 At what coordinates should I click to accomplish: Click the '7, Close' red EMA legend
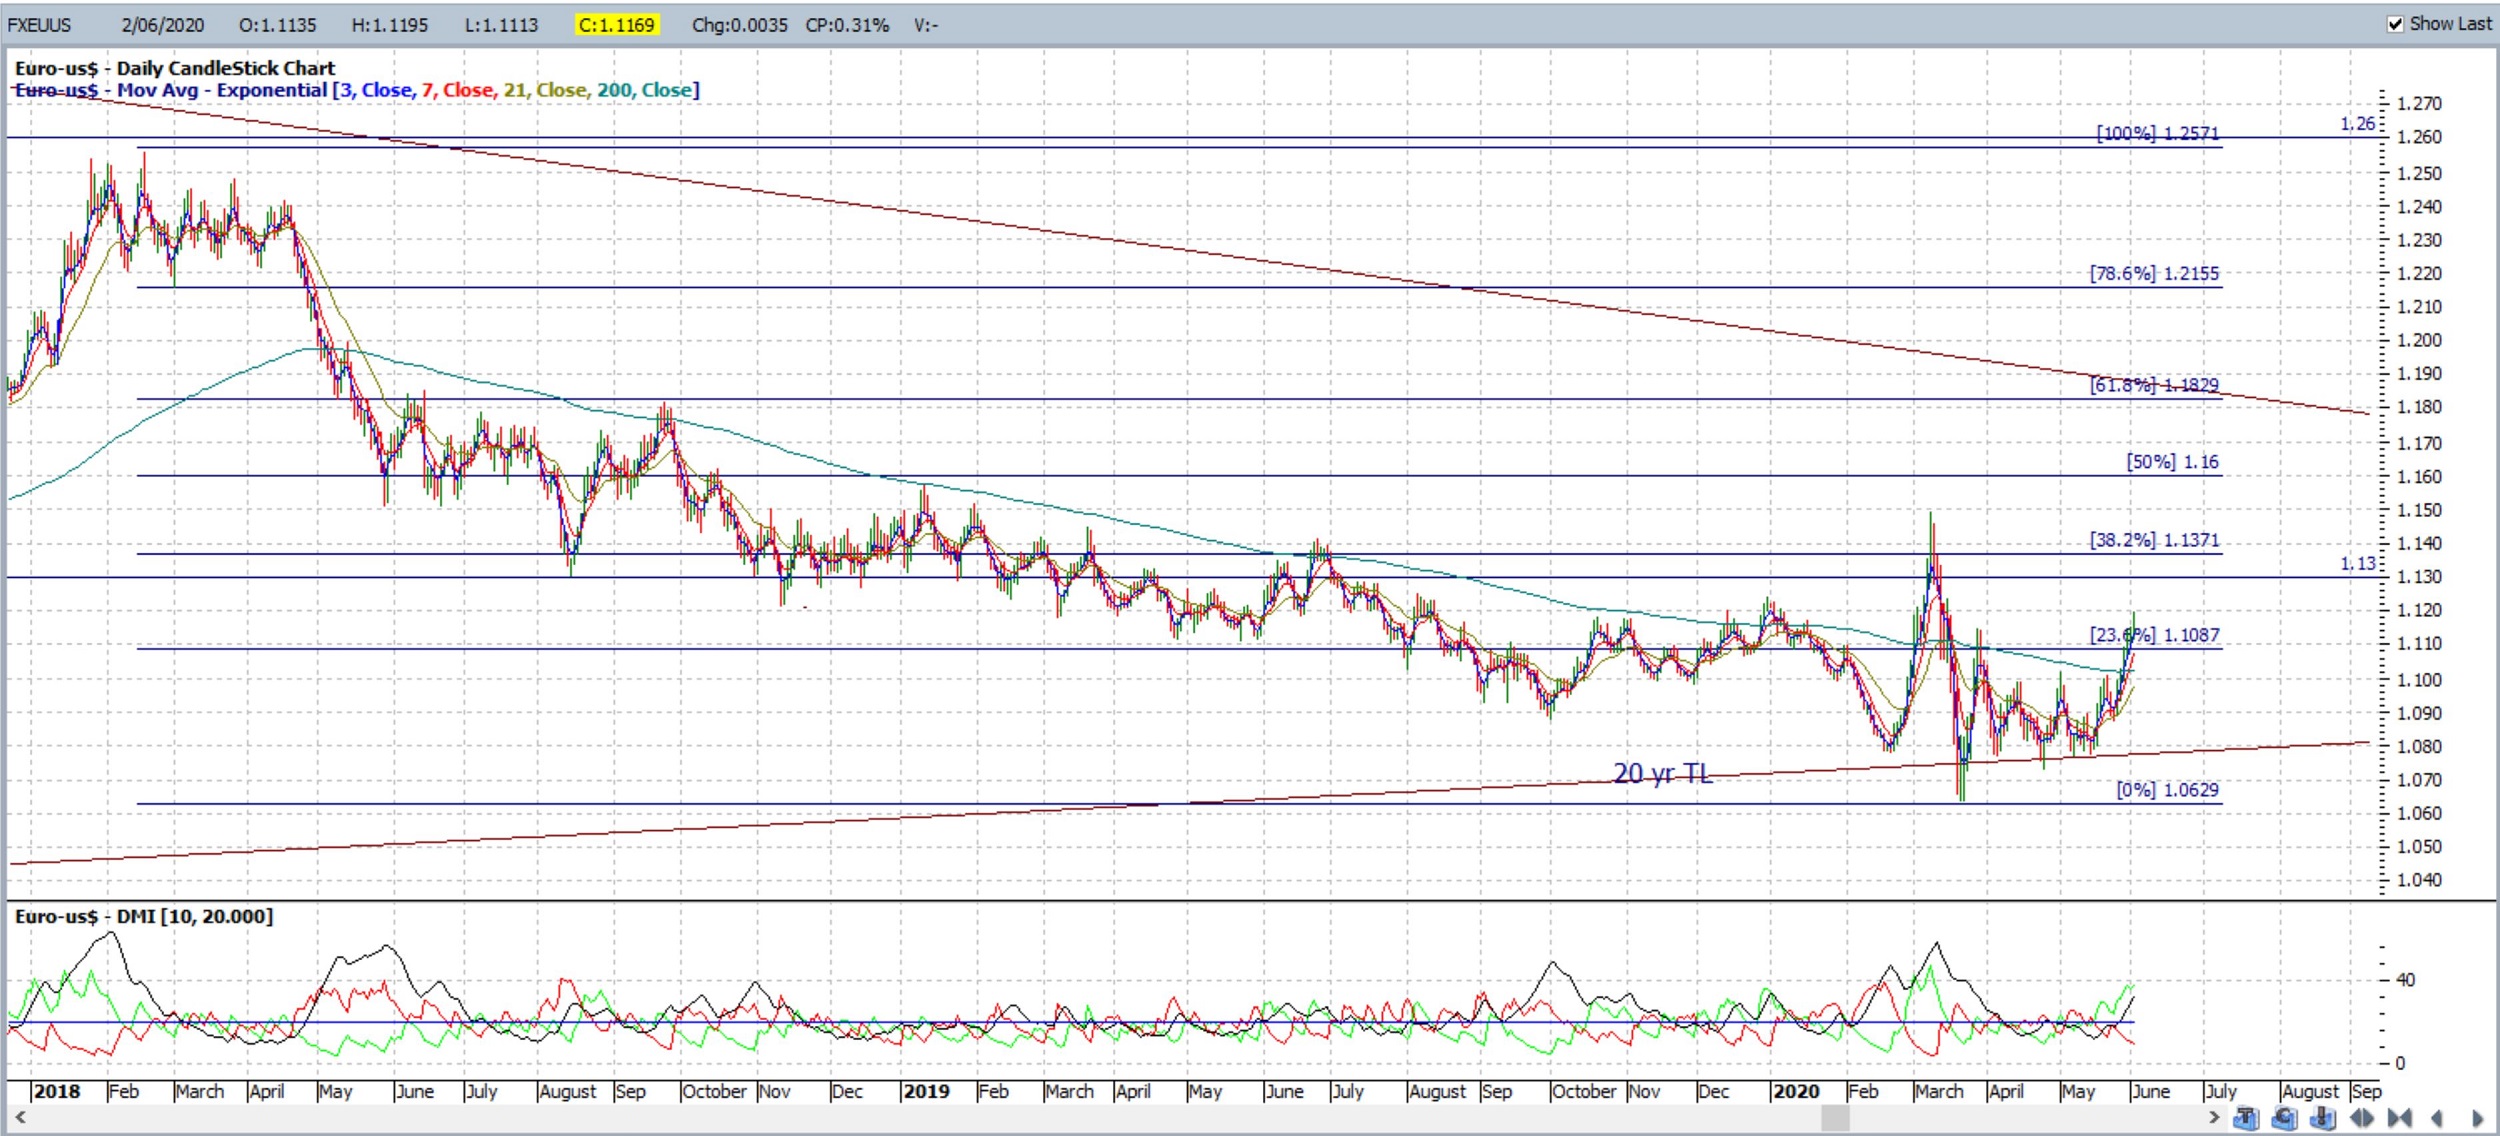pos(458,90)
